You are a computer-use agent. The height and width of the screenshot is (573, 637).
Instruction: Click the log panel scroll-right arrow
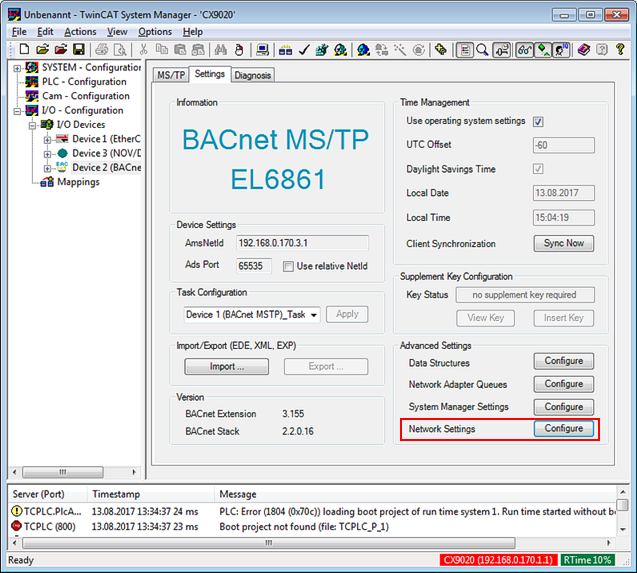(x=609, y=543)
